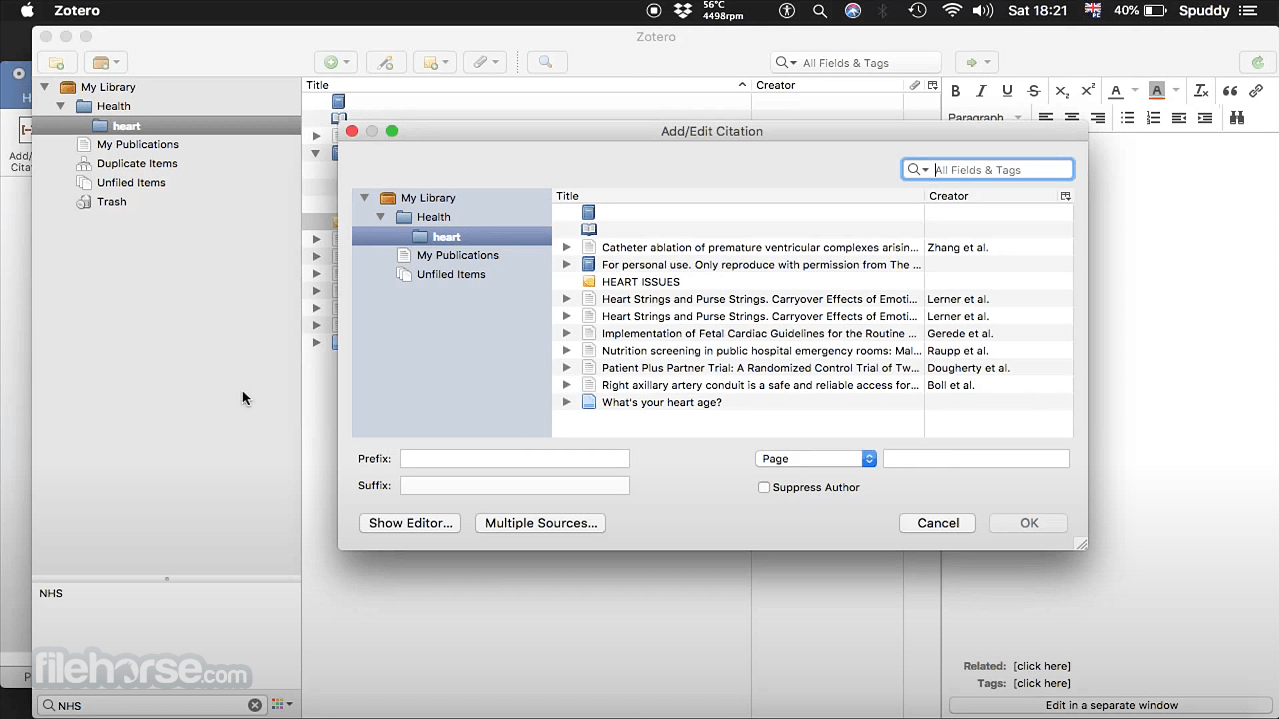Click the Find and Replace binoculars icon
Screen dimensions: 1279x719
(1237, 117)
